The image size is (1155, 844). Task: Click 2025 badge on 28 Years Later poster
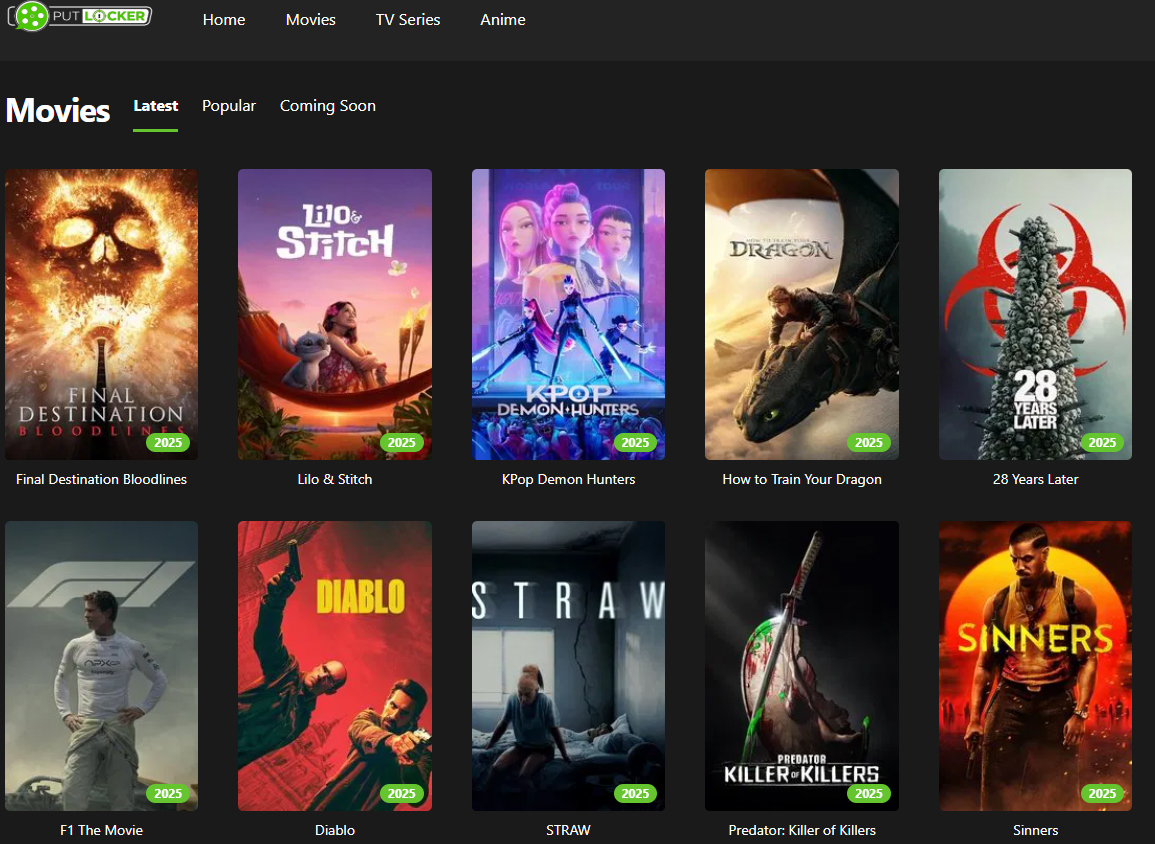coord(1102,442)
